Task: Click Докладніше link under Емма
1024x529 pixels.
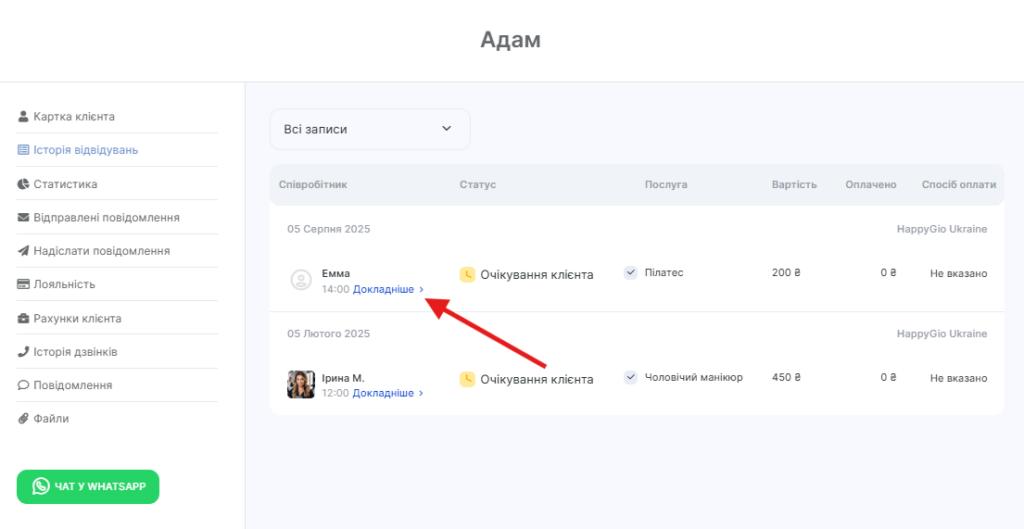Action: pyautogui.click(x=383, y=290)
